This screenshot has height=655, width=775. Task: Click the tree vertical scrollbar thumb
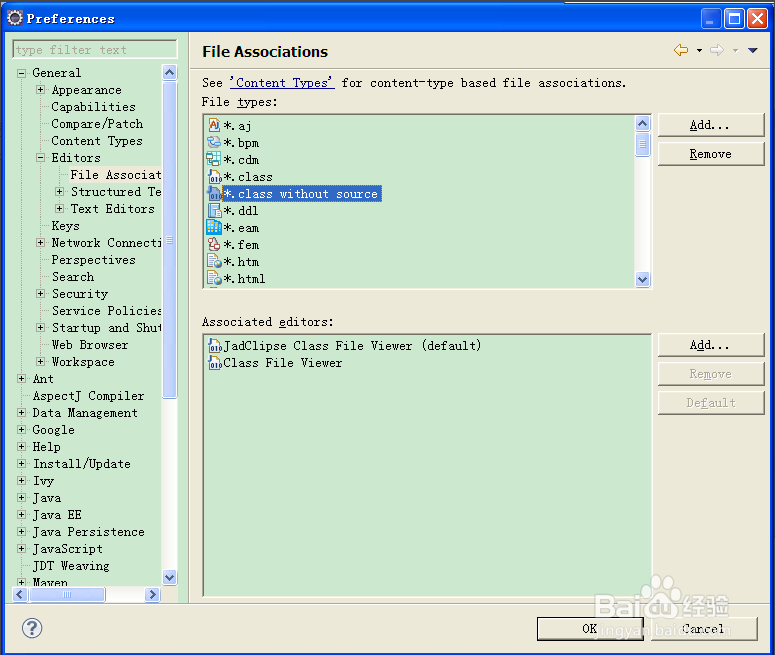[170, 240]
